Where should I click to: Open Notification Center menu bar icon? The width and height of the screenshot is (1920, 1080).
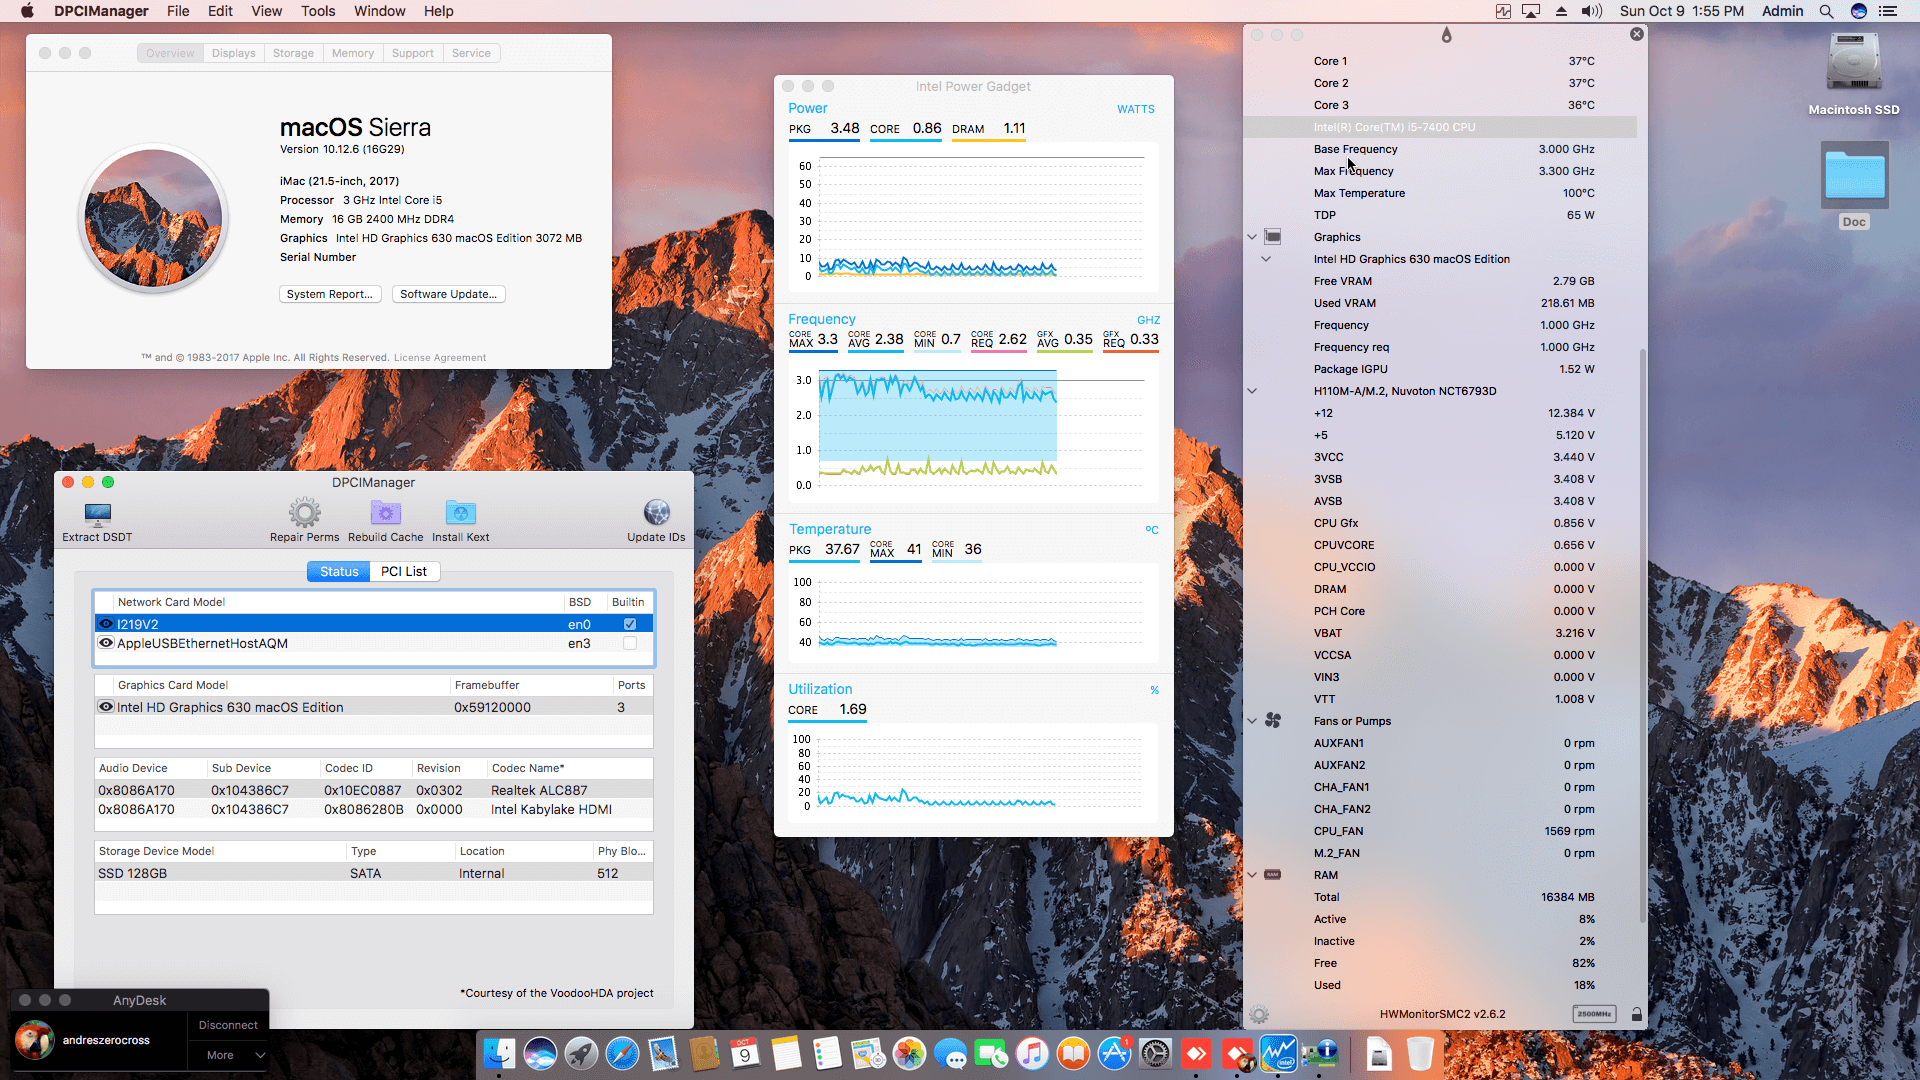pos(1888,11)
